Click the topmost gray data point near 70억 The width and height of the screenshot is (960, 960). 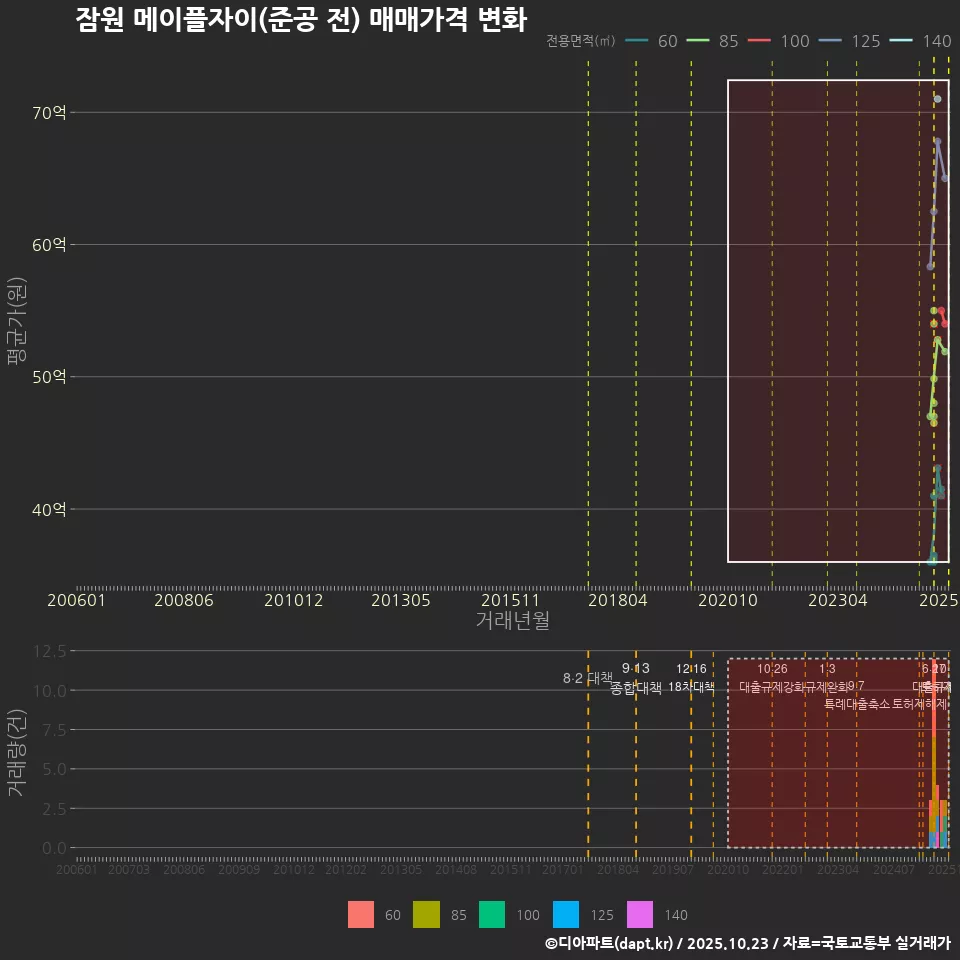pos(938,99)
